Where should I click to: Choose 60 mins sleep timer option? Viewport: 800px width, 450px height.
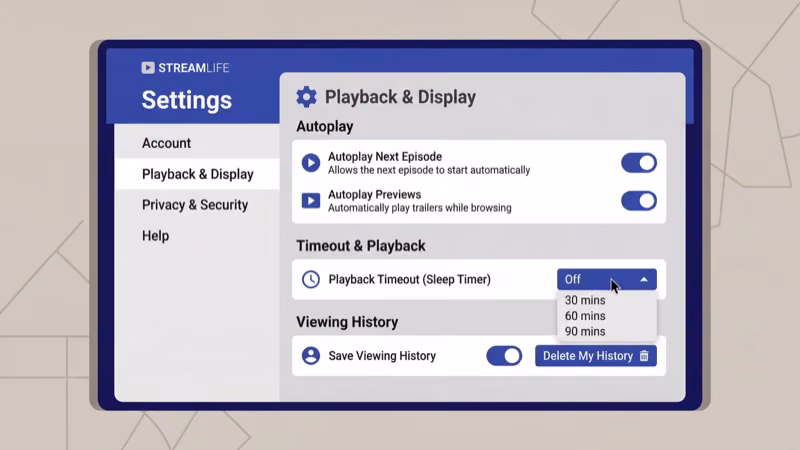tap(585, 316)
